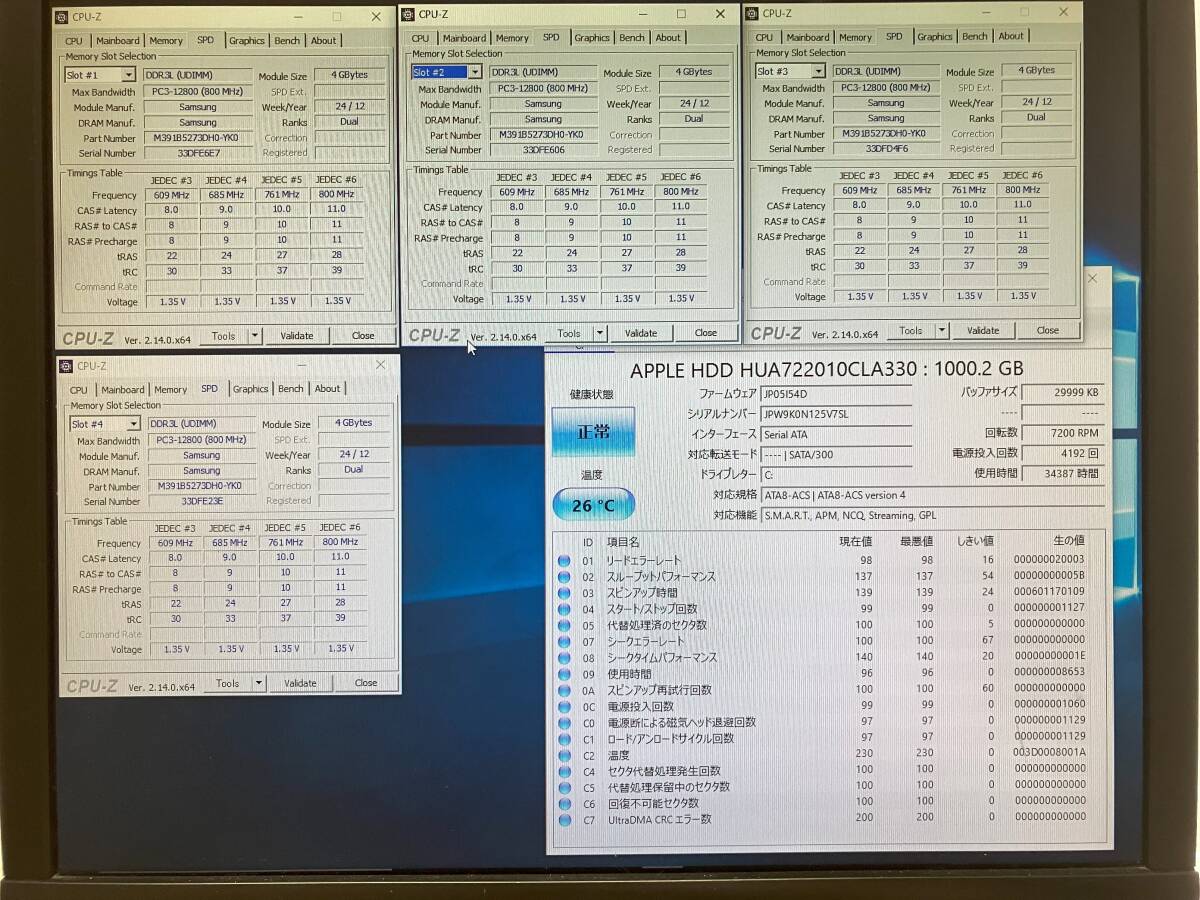Click status circle for スピンアップ再試行回数 row

565,690
